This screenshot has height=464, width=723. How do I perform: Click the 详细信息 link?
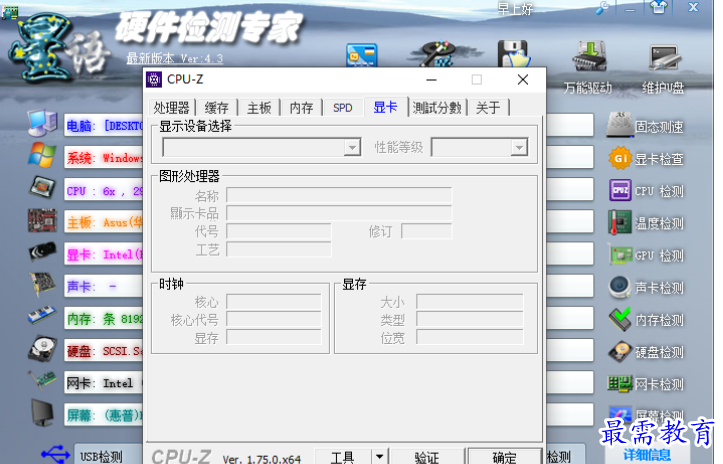click(x=646, y=455)
